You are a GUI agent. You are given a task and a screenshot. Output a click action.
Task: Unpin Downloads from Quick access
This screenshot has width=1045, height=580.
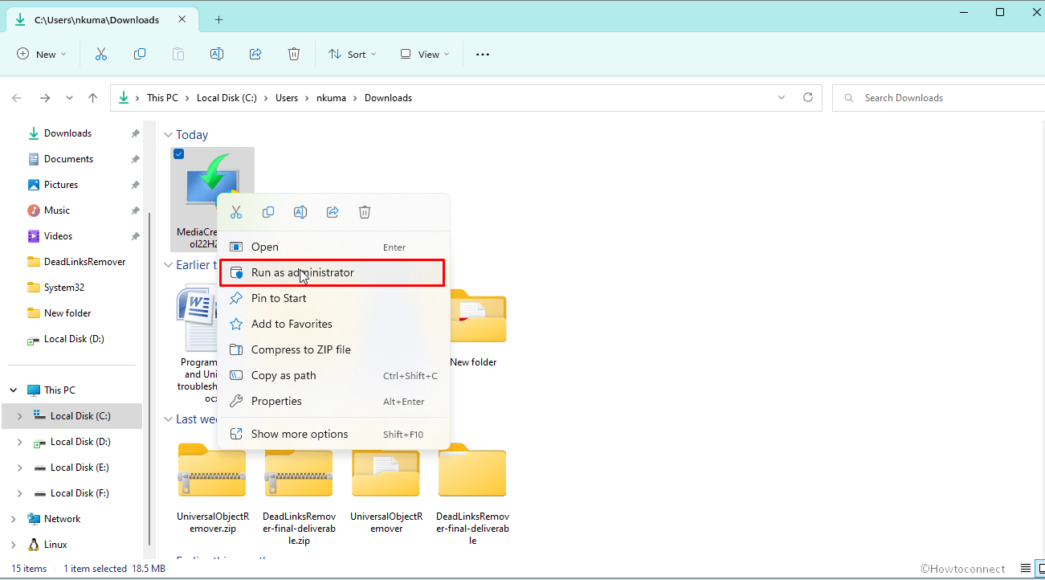[135, 133]
